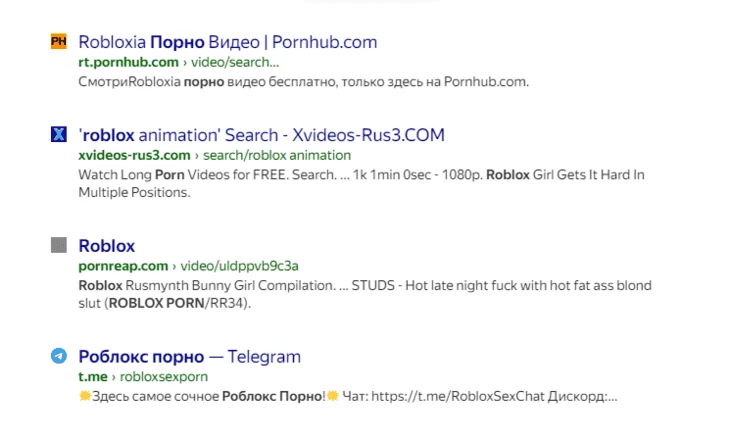Click the Telegram paper plane favicon
Viewport: 730px width, 439px height.
[58, 356]
